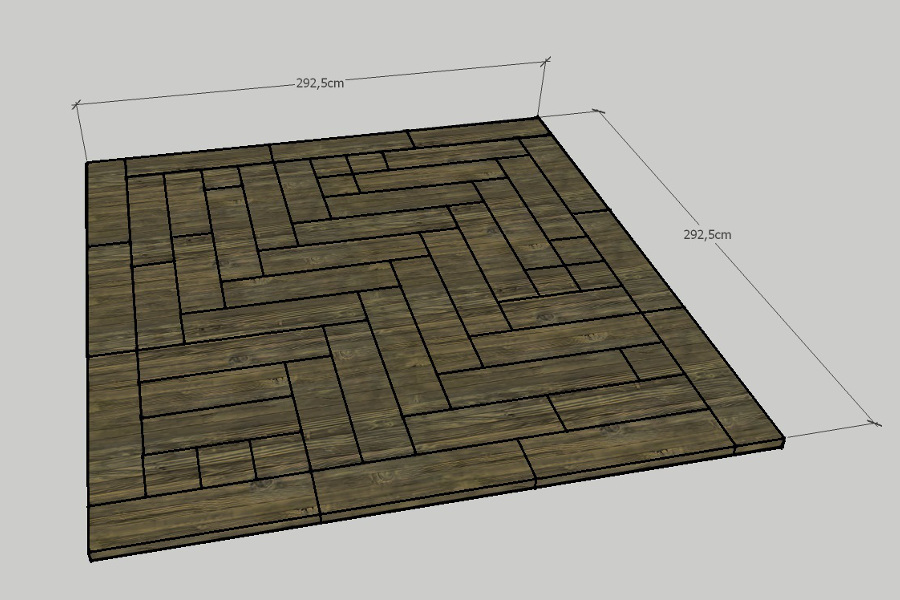Click upper arrow end of right dimension line
Screen dimensions: 900x600
599,112
